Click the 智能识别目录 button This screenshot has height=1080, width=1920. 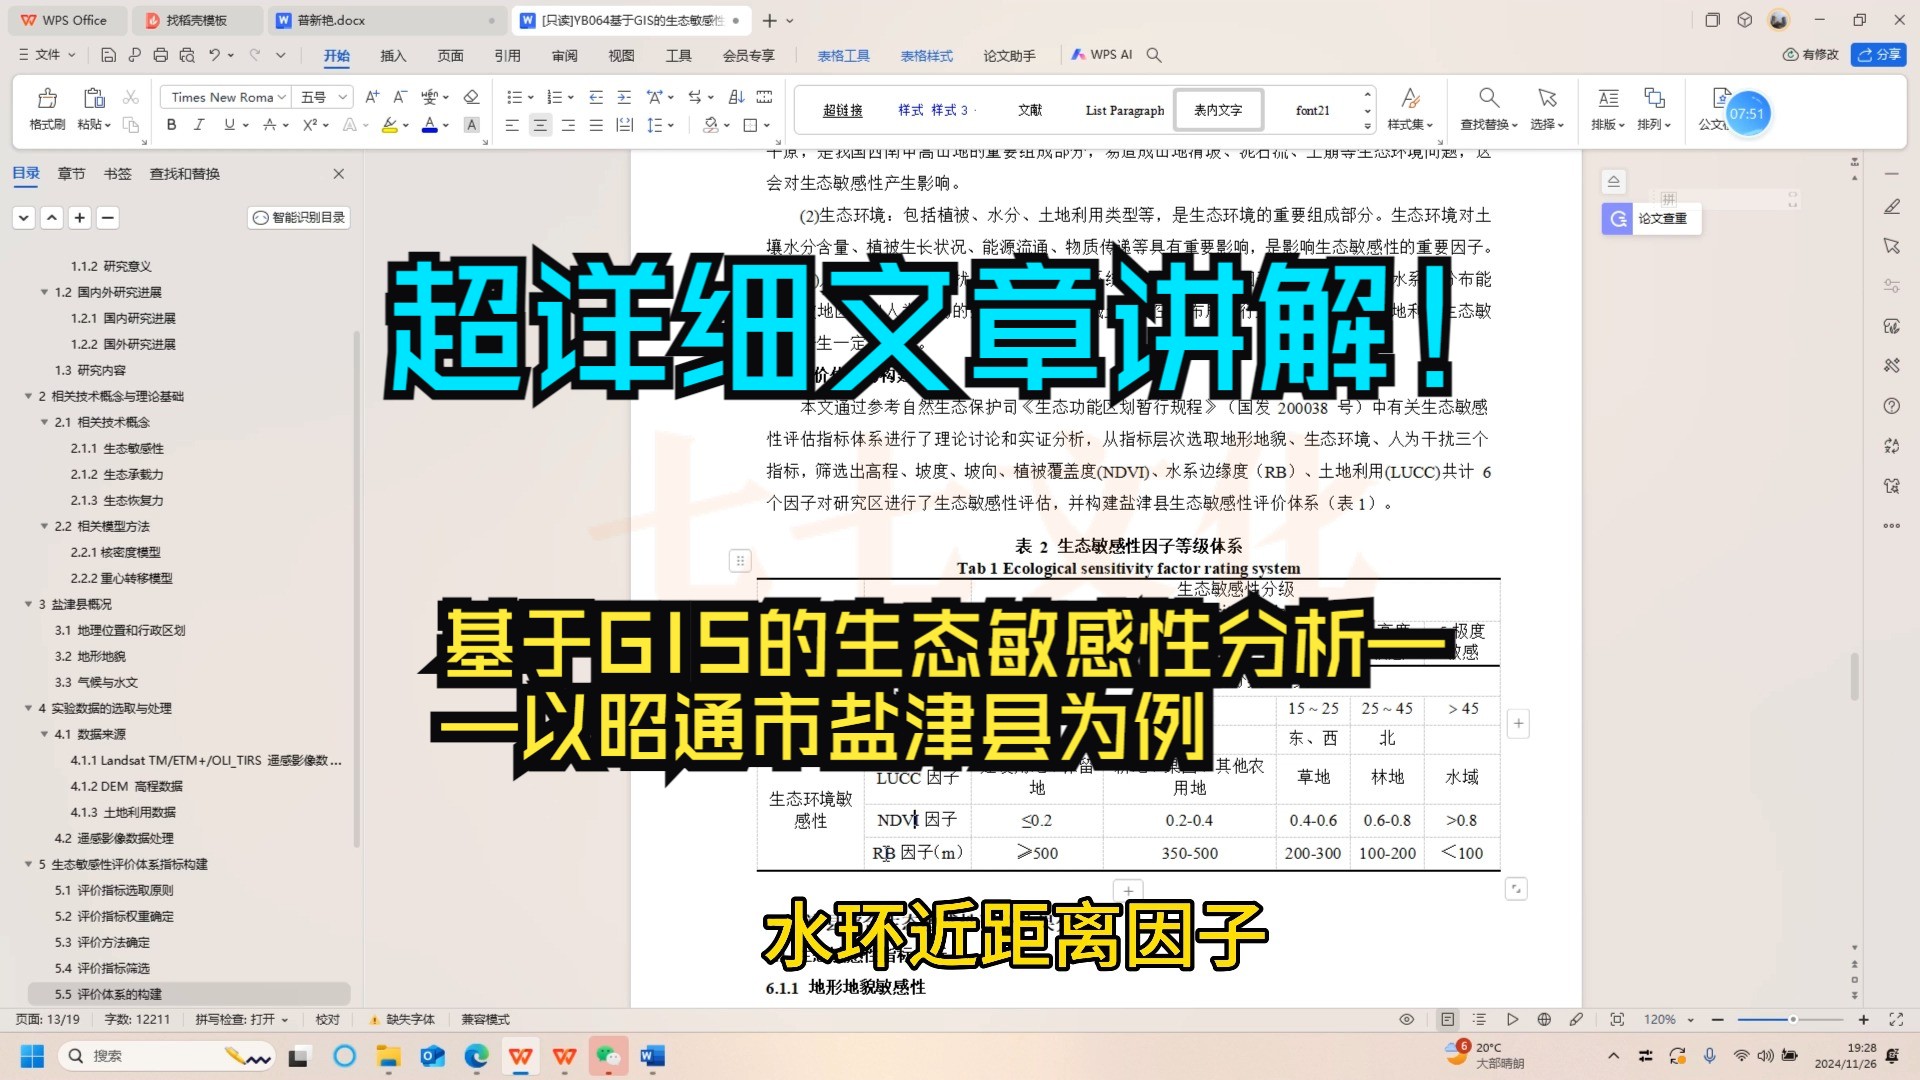pyautogui.click(x=299, y=217)
